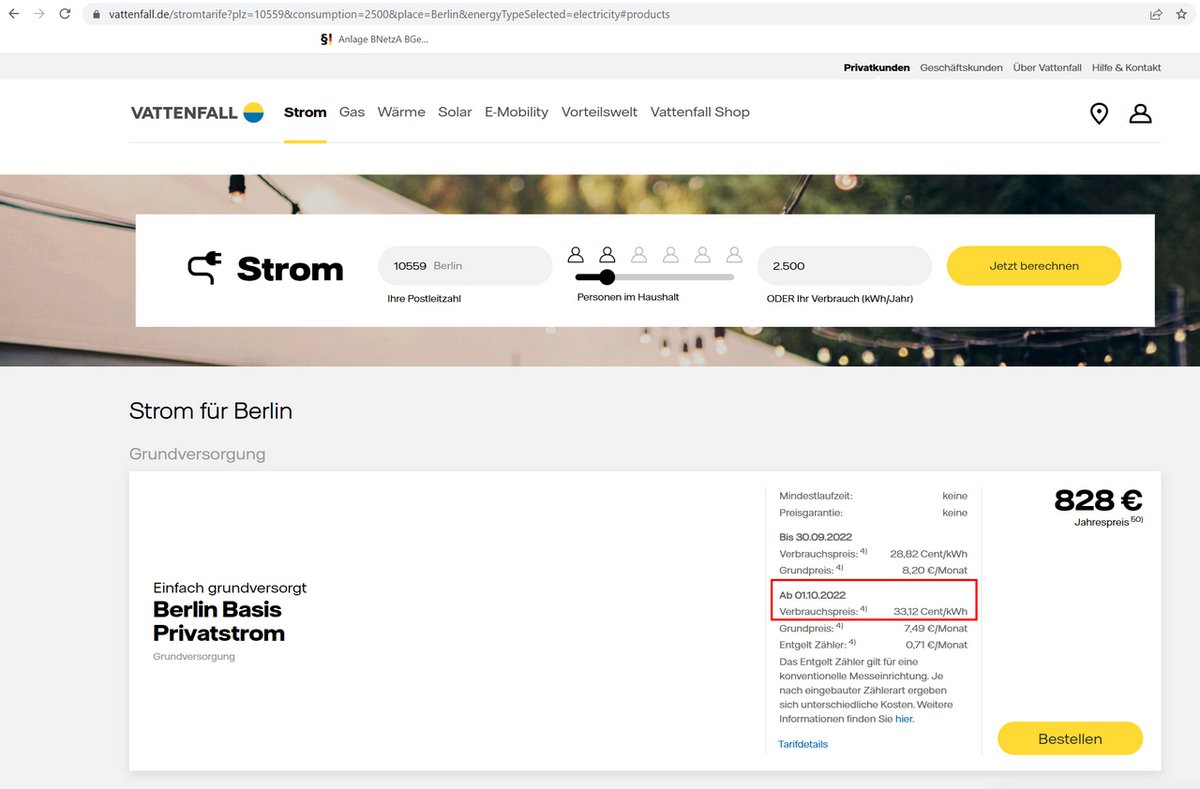Click the 'Preisgarantie:' label
Image resolution: width=1200 pixels, height=789 pixels.
(x=813, y=513)
